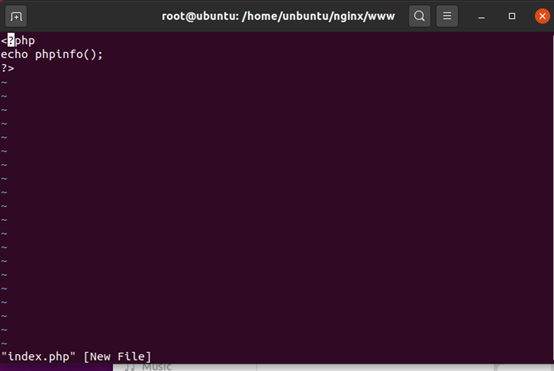Place cursor on the <?php line

[x=18, y=41]
